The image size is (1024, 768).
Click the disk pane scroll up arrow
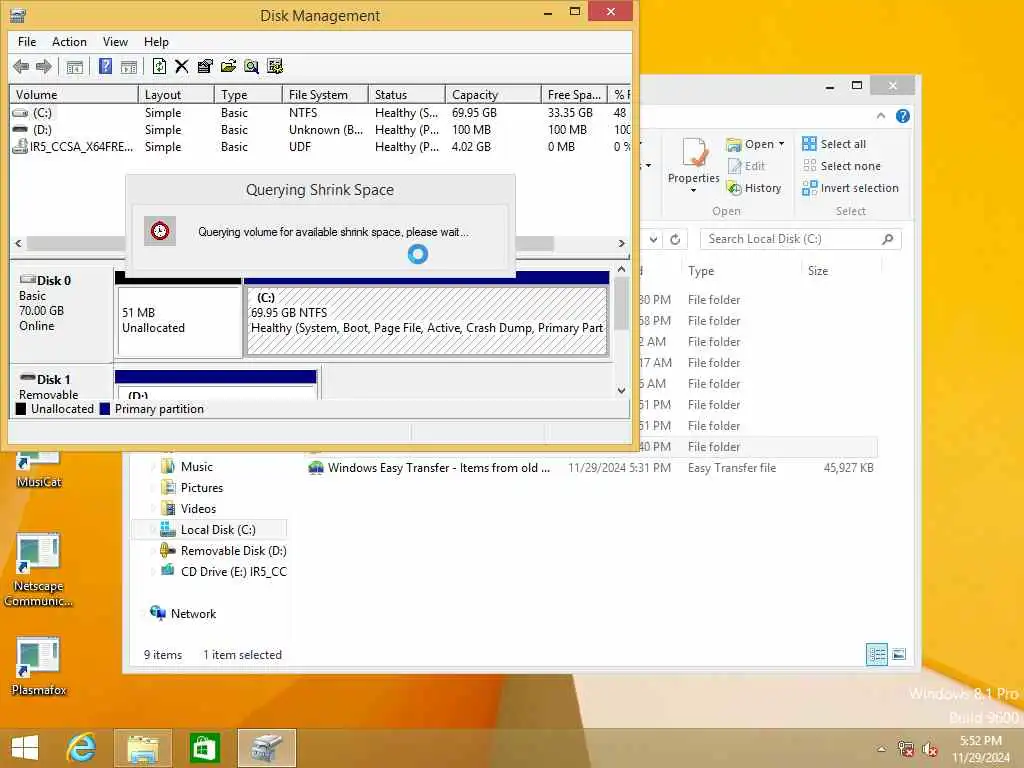[x=621, y=269]
